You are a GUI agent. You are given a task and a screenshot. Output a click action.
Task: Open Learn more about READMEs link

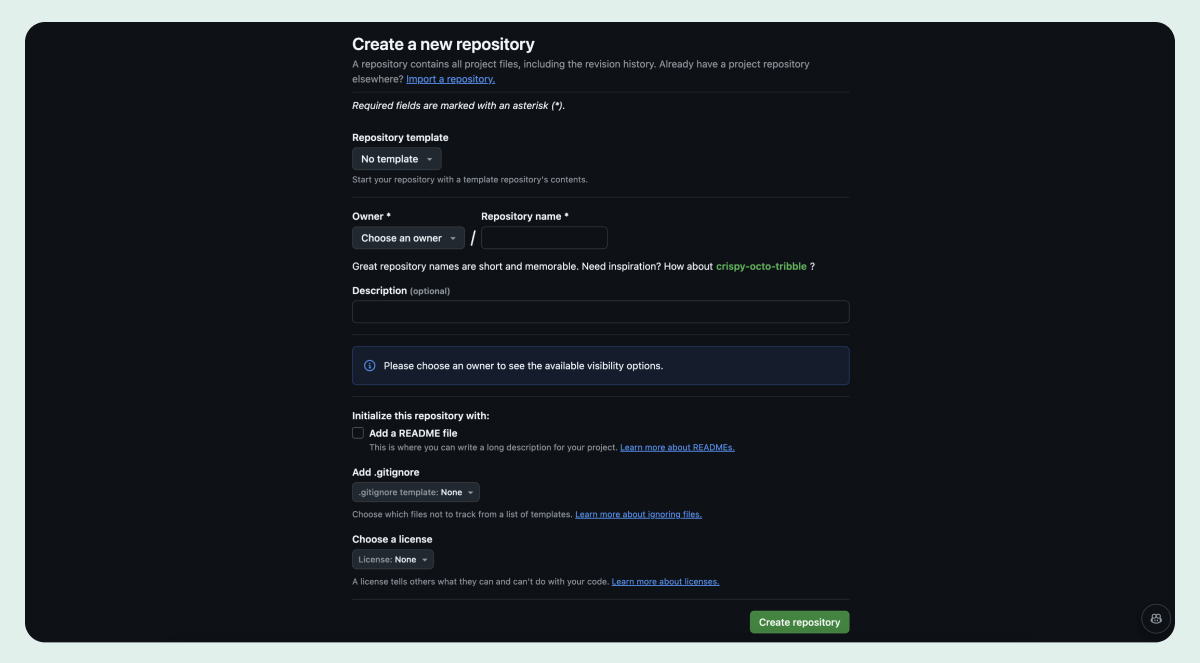click(x=677, y=448)
